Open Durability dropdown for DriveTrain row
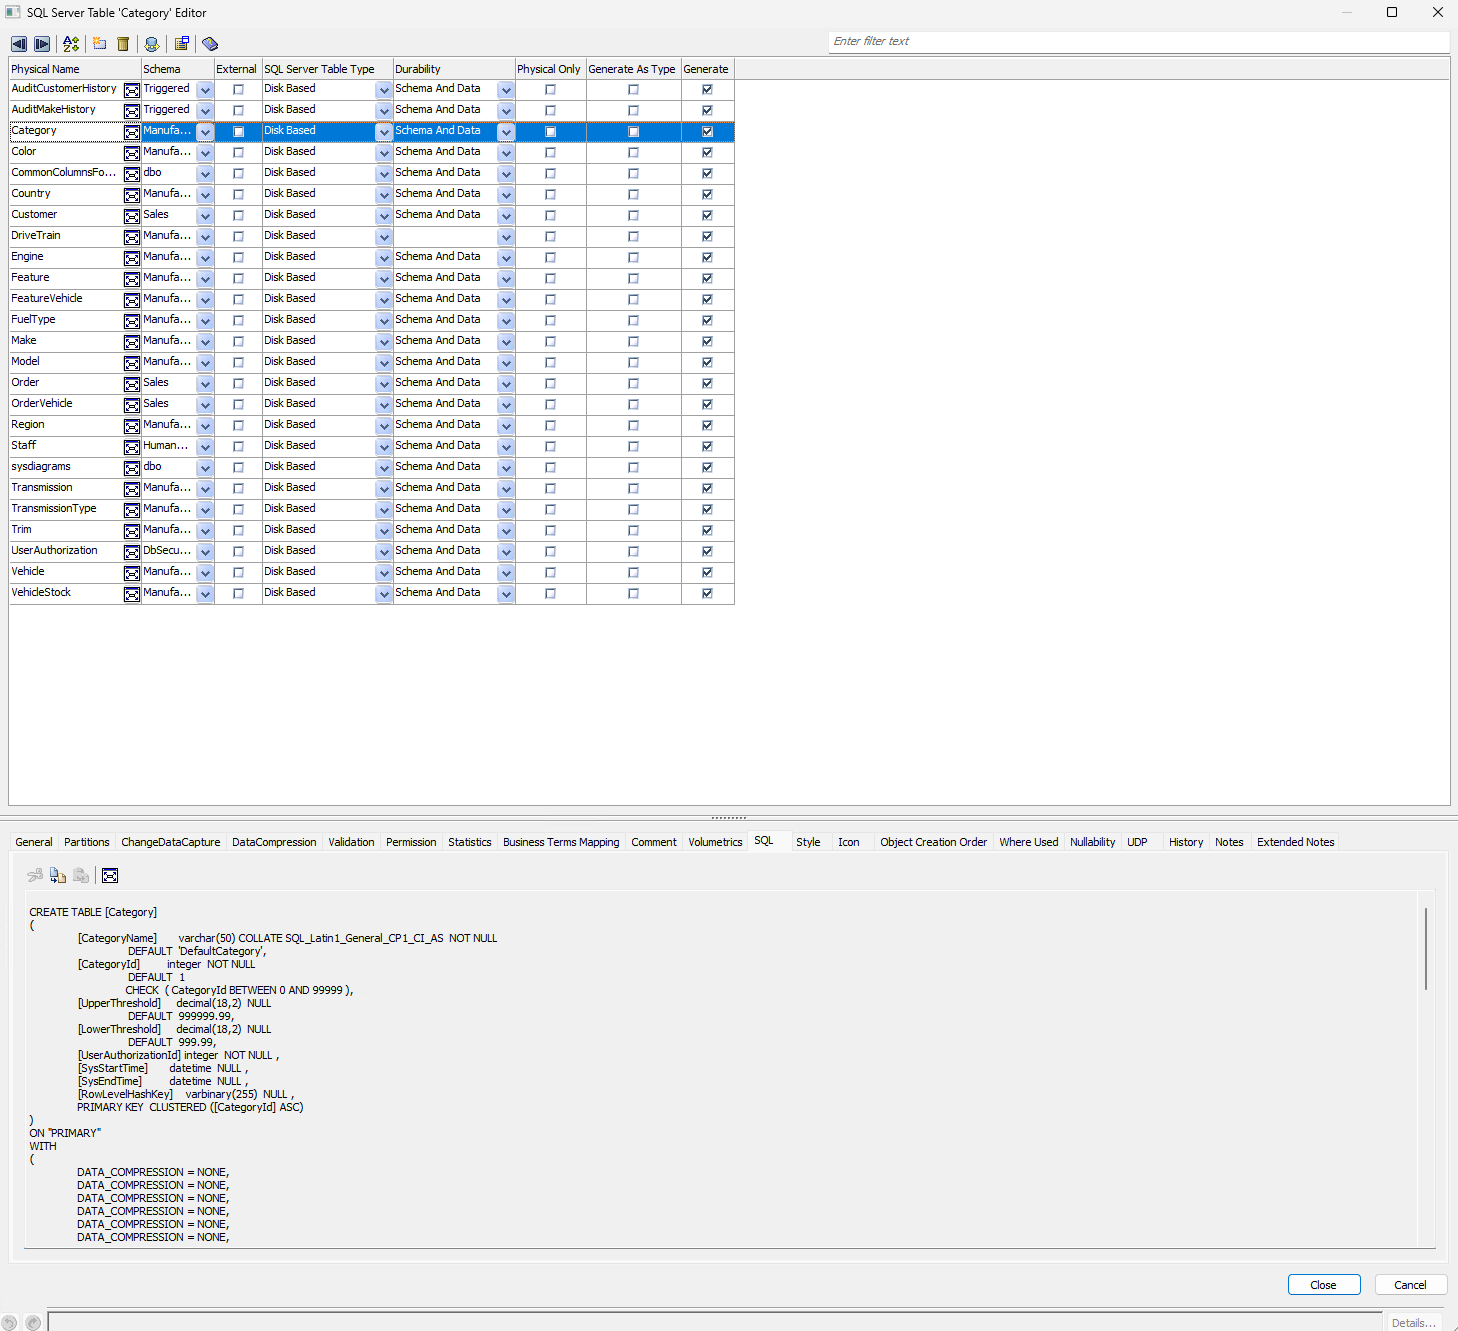1458x1331 pixels. pyautogui.click(x=506, y=237)
